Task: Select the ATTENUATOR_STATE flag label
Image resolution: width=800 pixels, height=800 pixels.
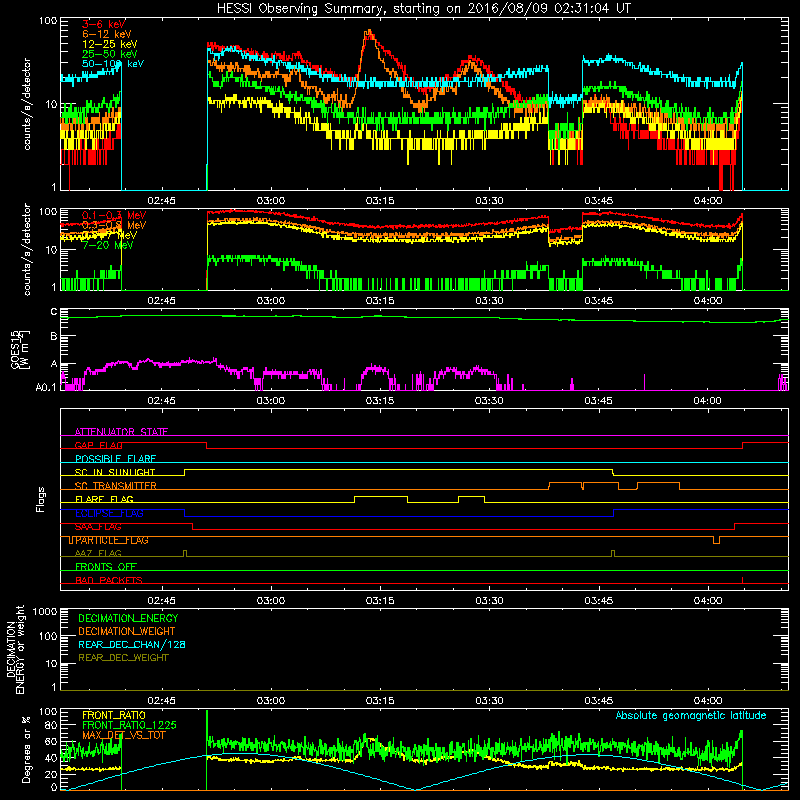Action: [x=121, y=432]
